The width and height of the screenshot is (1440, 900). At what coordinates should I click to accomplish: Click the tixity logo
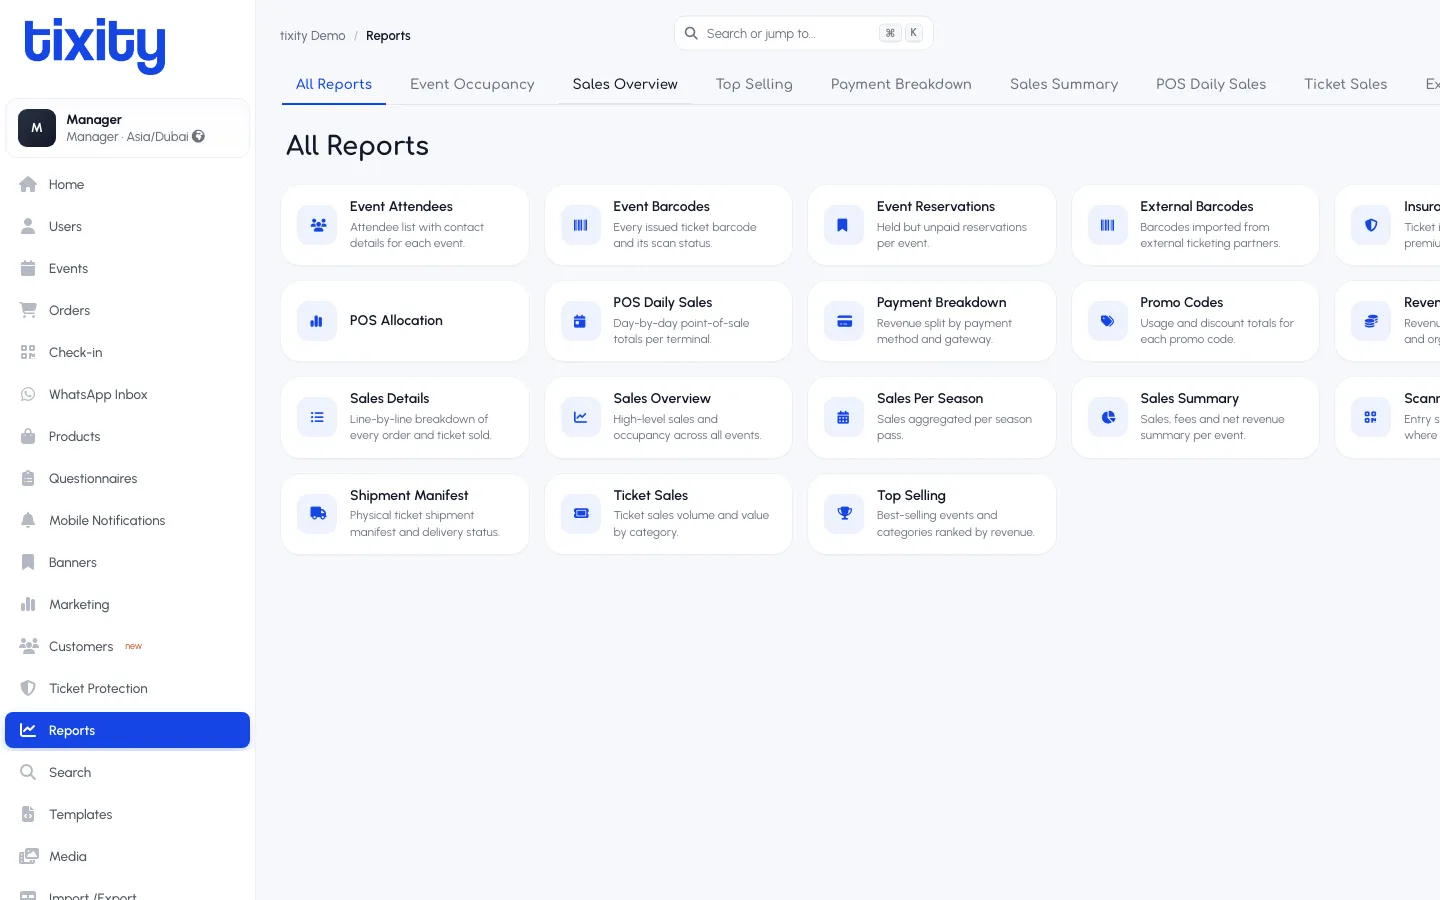95,45
